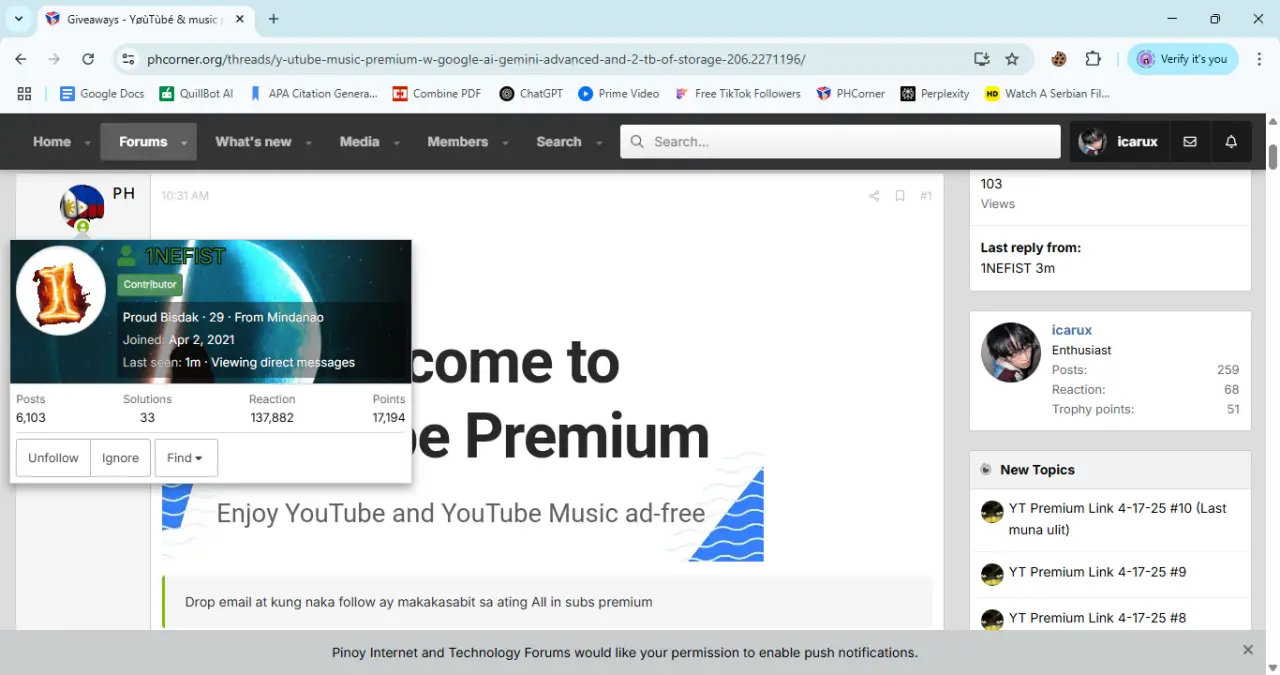Screen dimensions: 1280x675
Task: Expand the Search menu arrow
Action: [598, 143]
